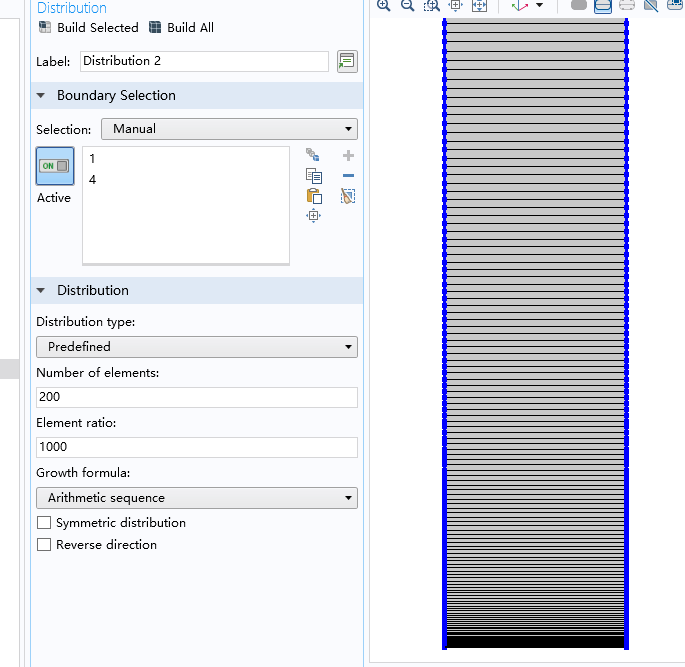Click Build All to mesh everything
The image size is (685, 667).
click(181, 28)
